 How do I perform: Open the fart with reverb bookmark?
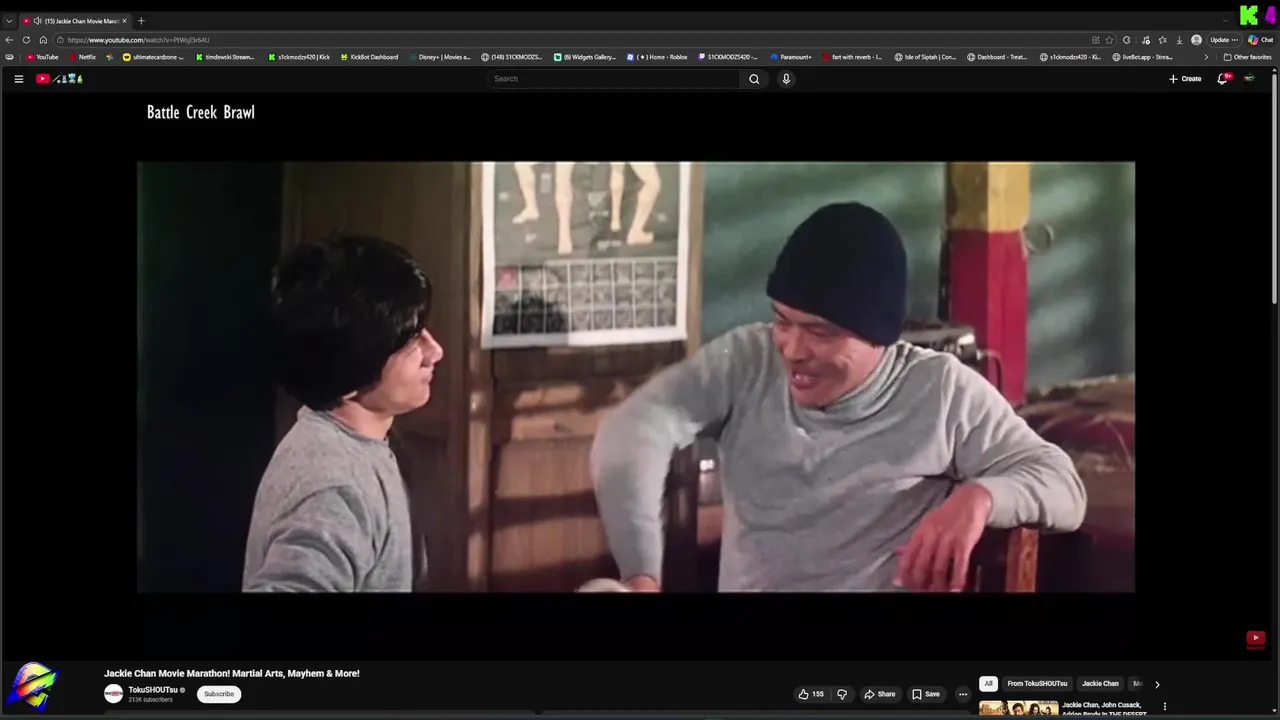851,57
